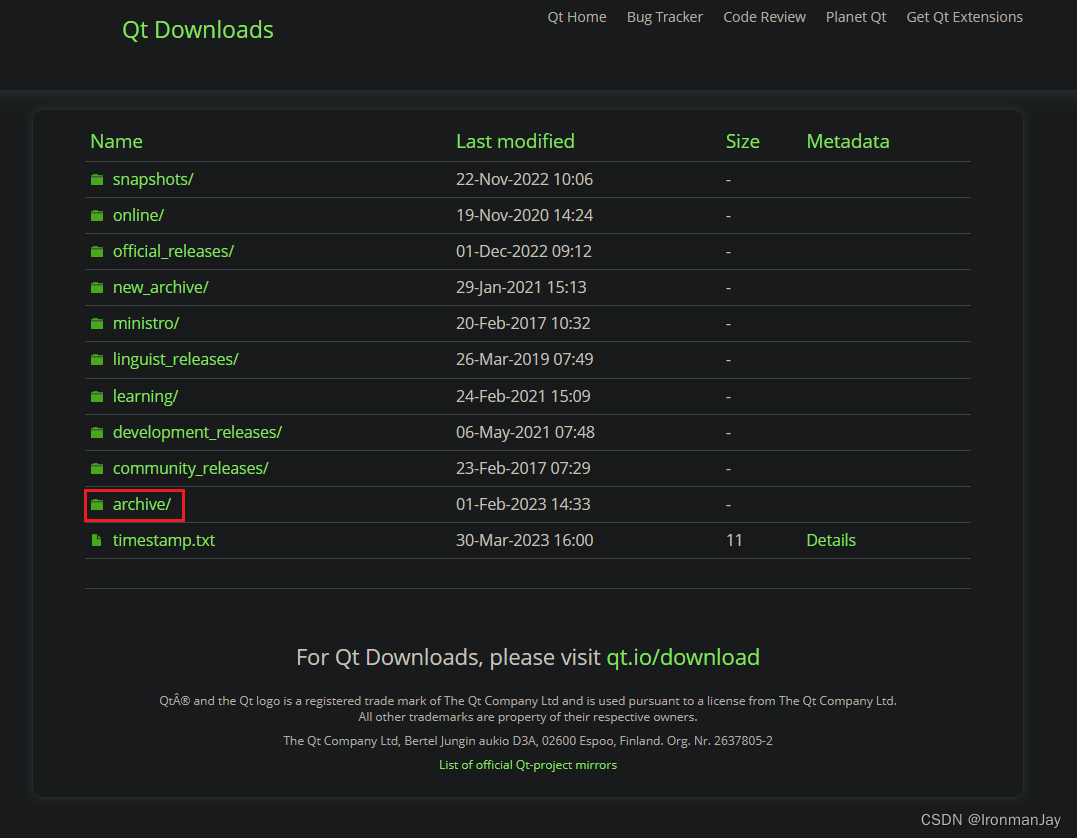Screen dimensions: 1077x838
Task: Open the official_releases/ directory link
Action: pyautogui.click(x=173, y=251)
